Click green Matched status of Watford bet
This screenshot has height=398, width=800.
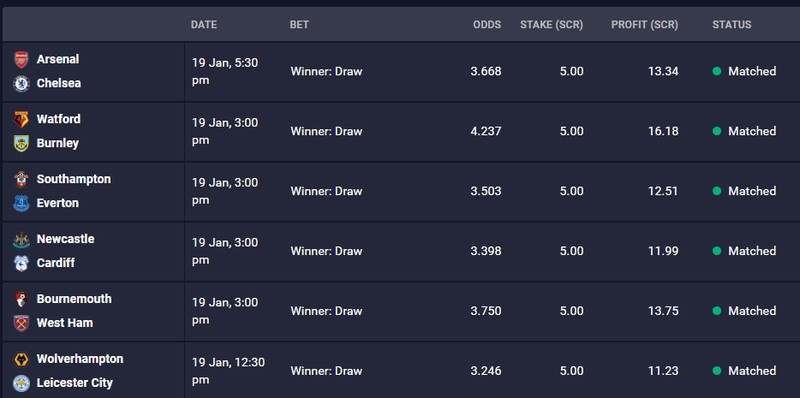coord(744,131)
